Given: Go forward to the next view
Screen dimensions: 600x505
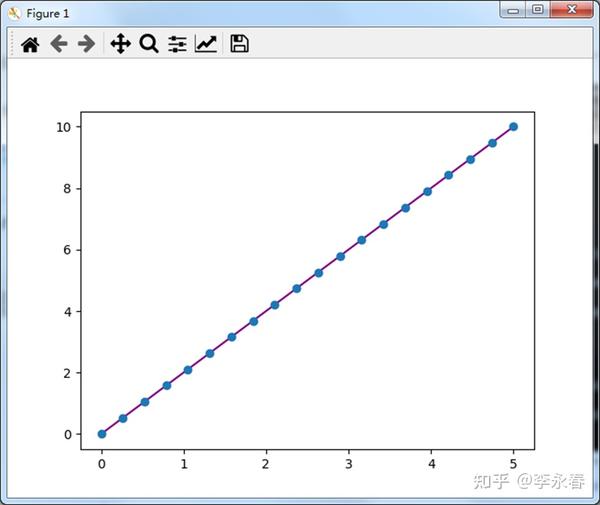Looking at the screenshot, I should pos(86,44).
